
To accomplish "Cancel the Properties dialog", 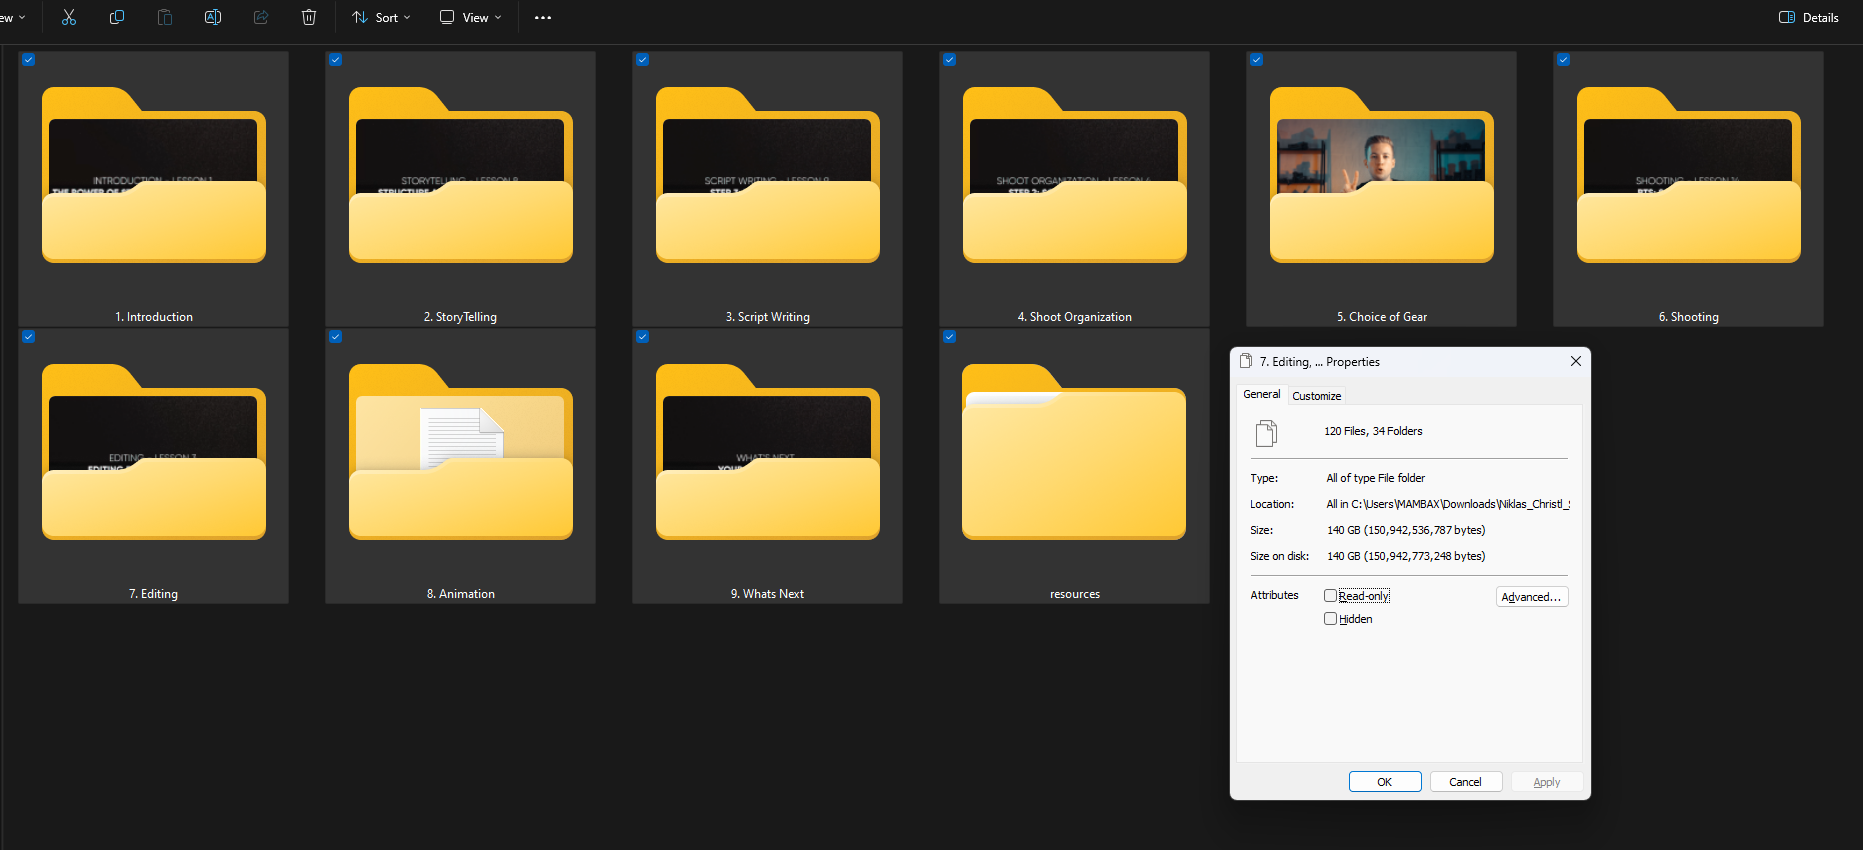I will [x=1465, y=782].
